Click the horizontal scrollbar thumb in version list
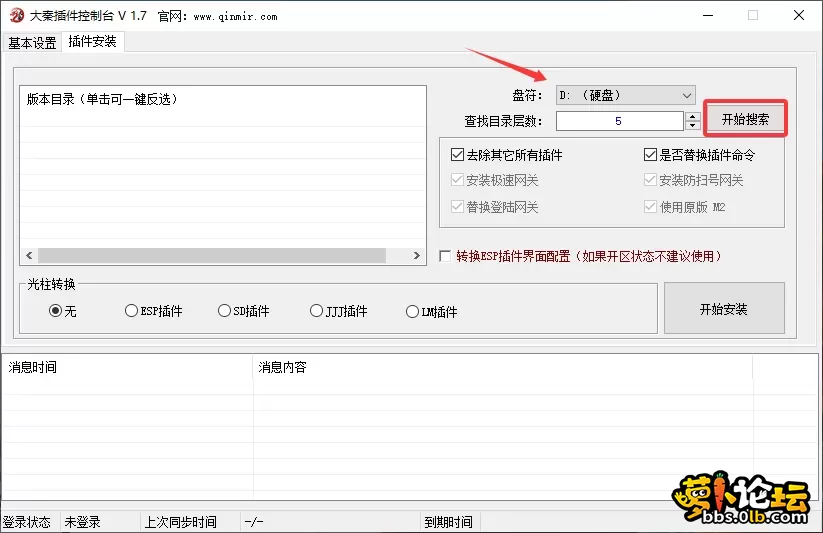Viewport: 823px width, 533px height. 212,255
